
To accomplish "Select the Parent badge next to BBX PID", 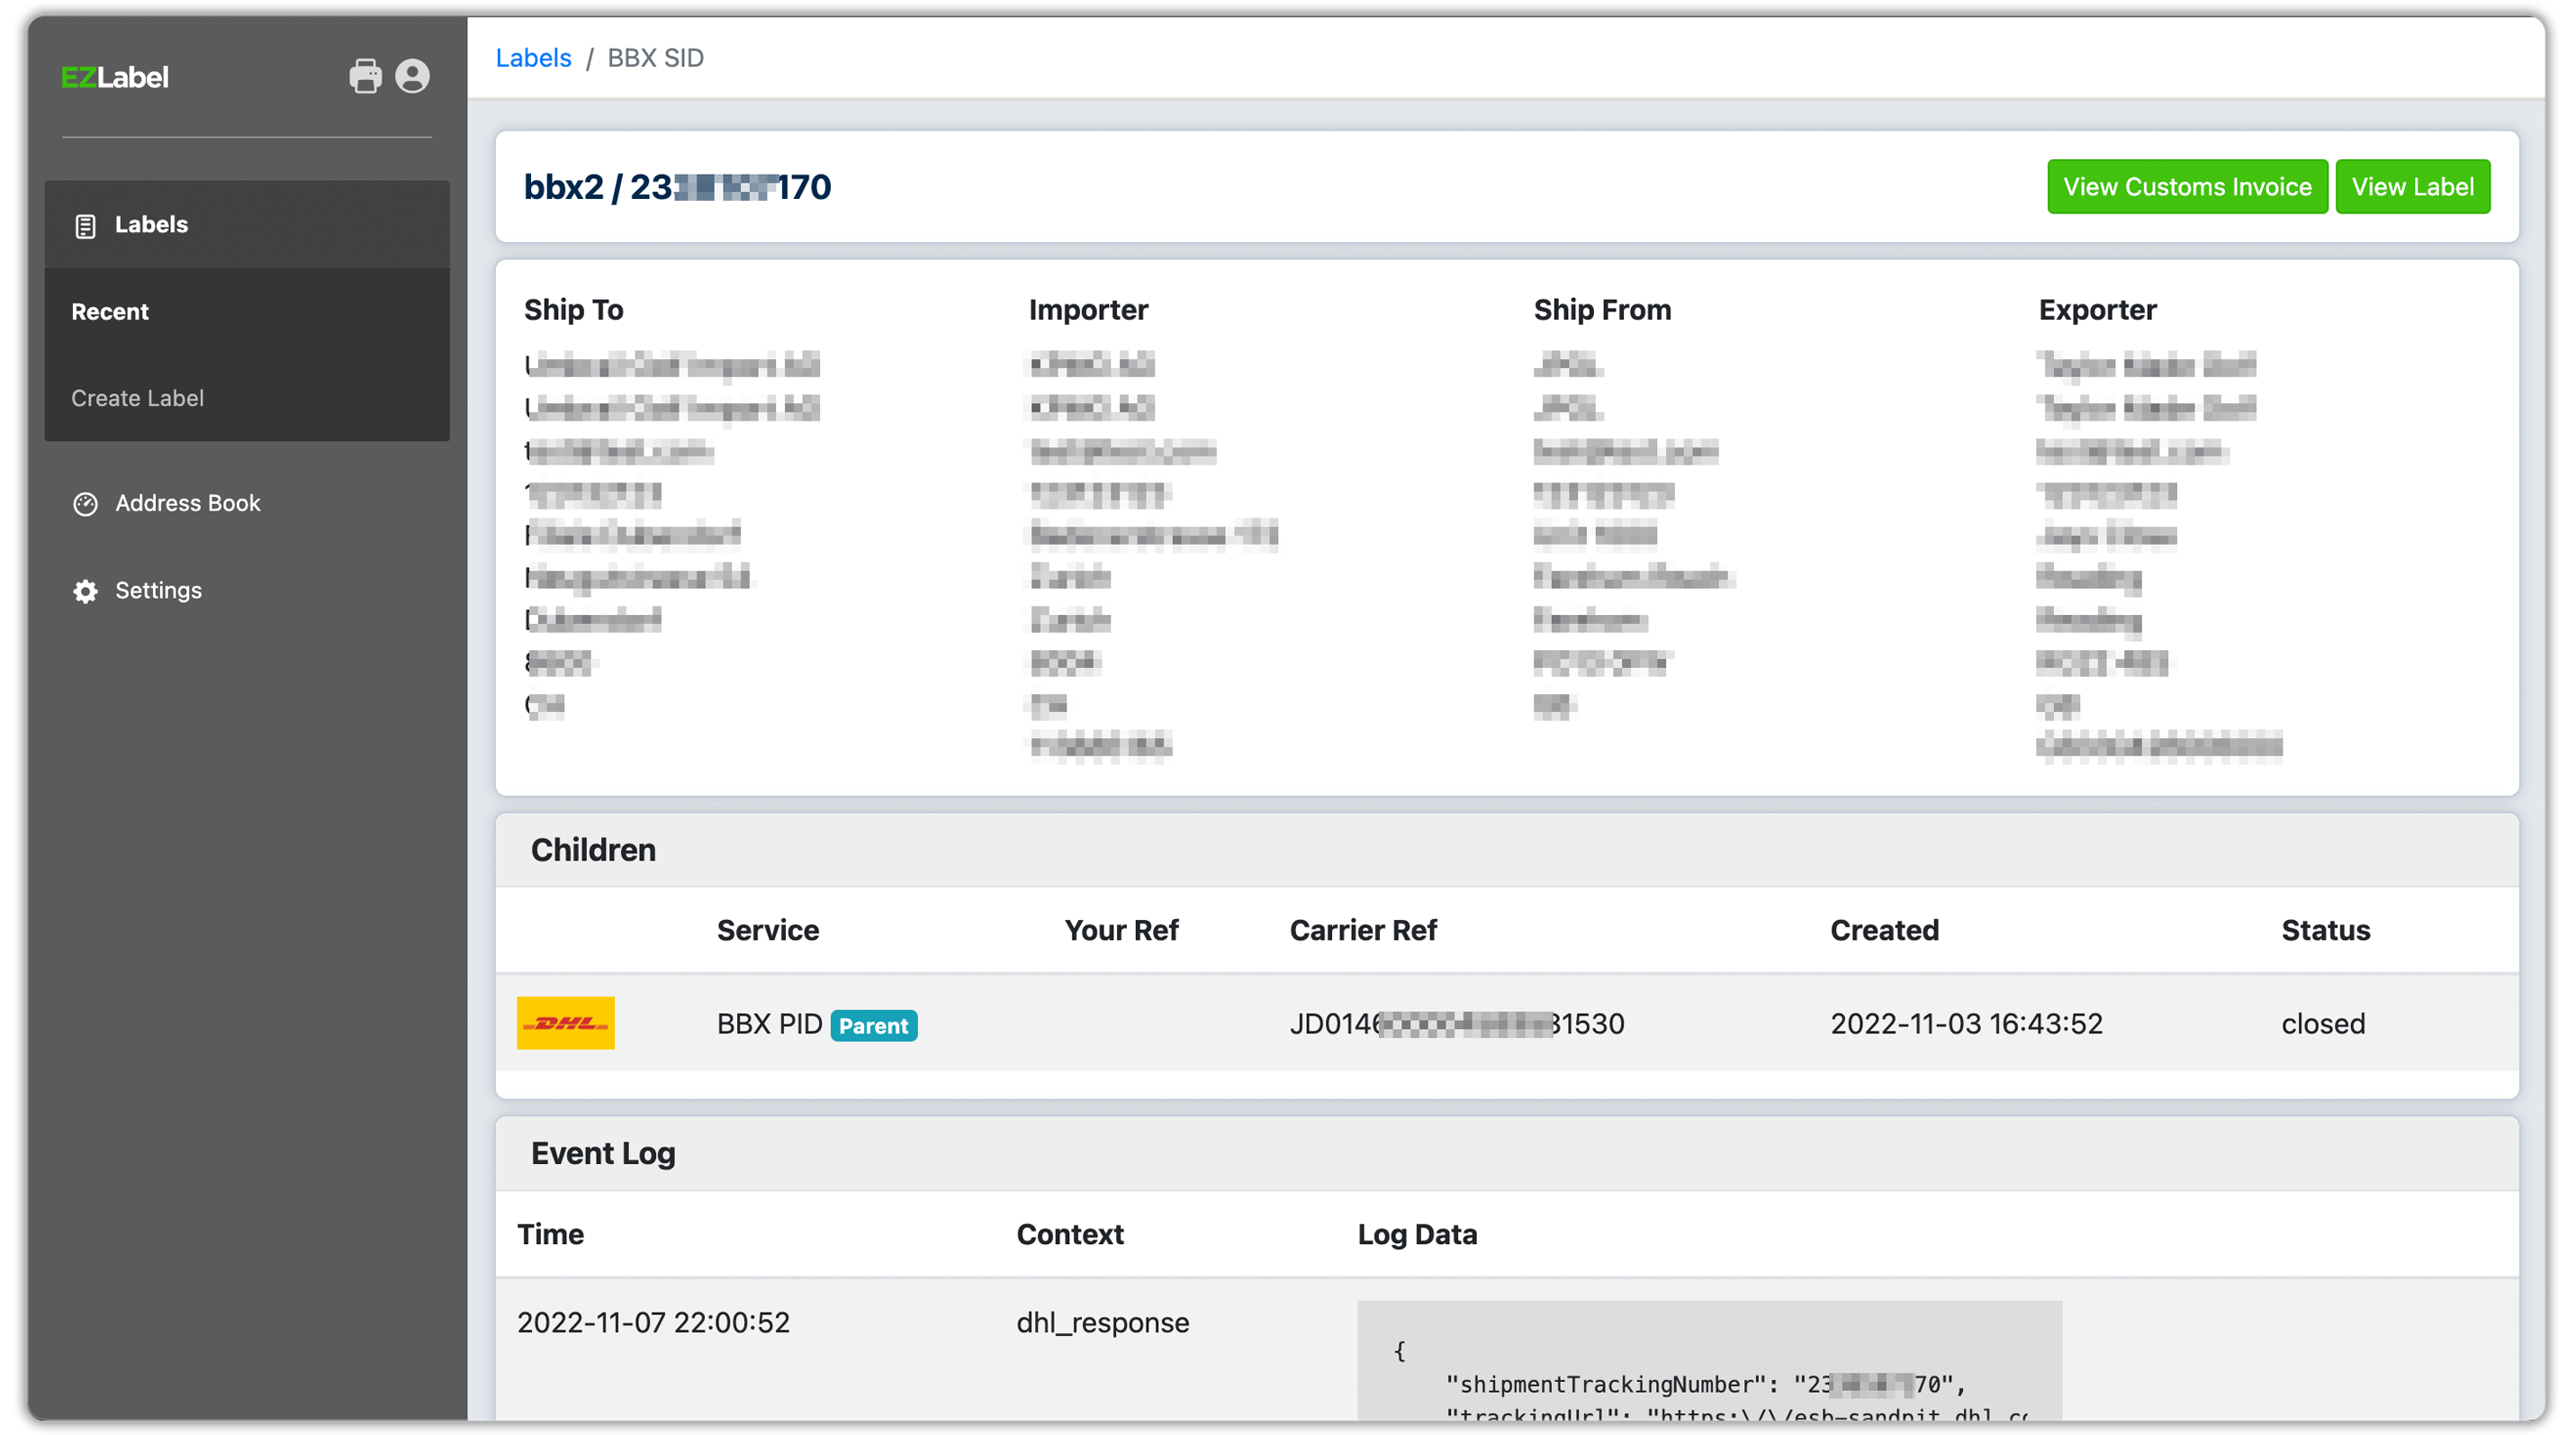I will (x=873, y=1026).
